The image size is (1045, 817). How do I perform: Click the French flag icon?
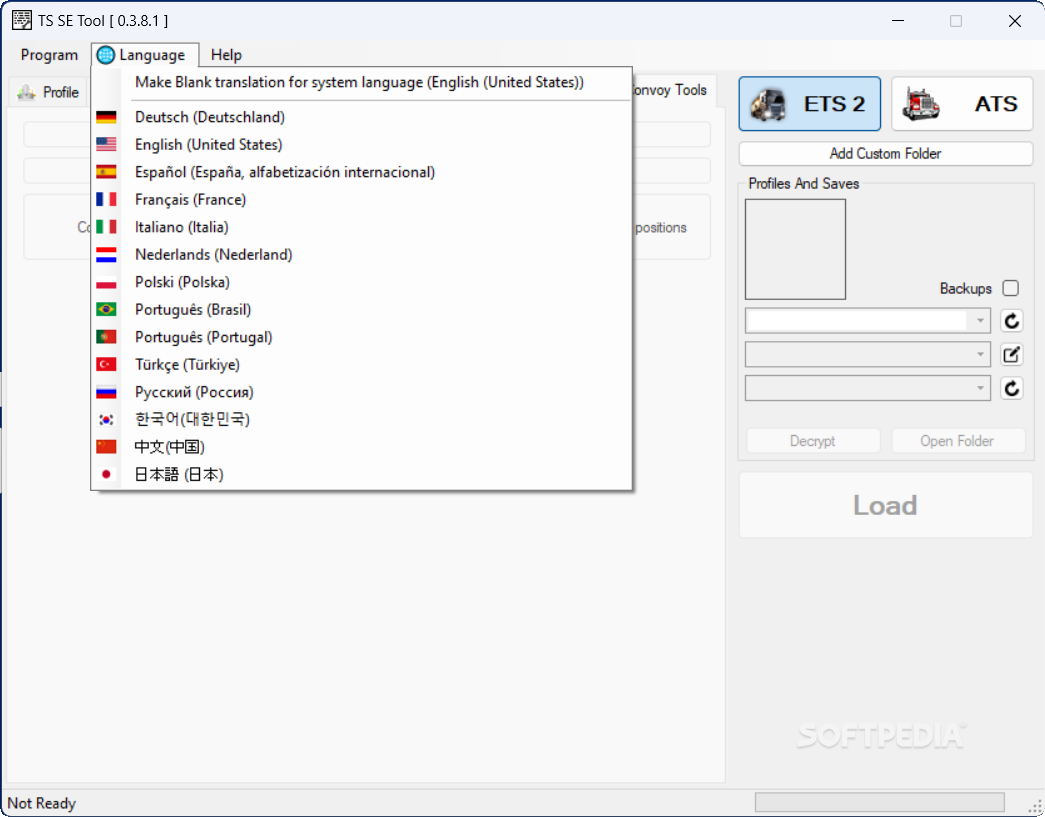click(x=106, y=199)
